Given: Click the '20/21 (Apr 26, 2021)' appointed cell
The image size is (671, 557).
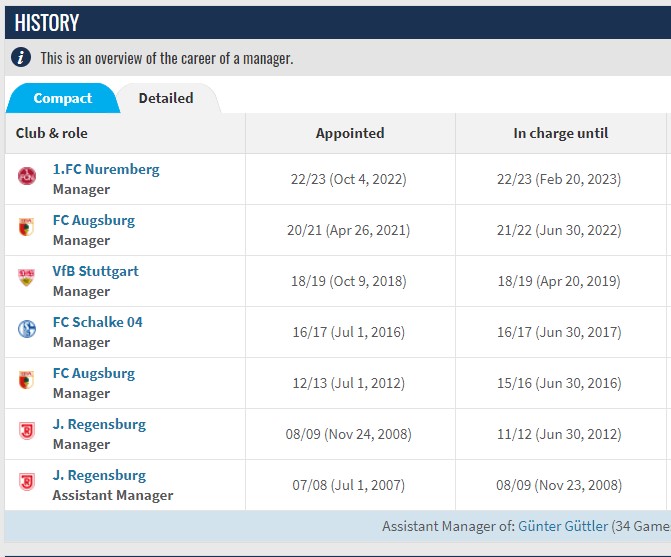Looking at the screenshot, I should pos(349,230).
